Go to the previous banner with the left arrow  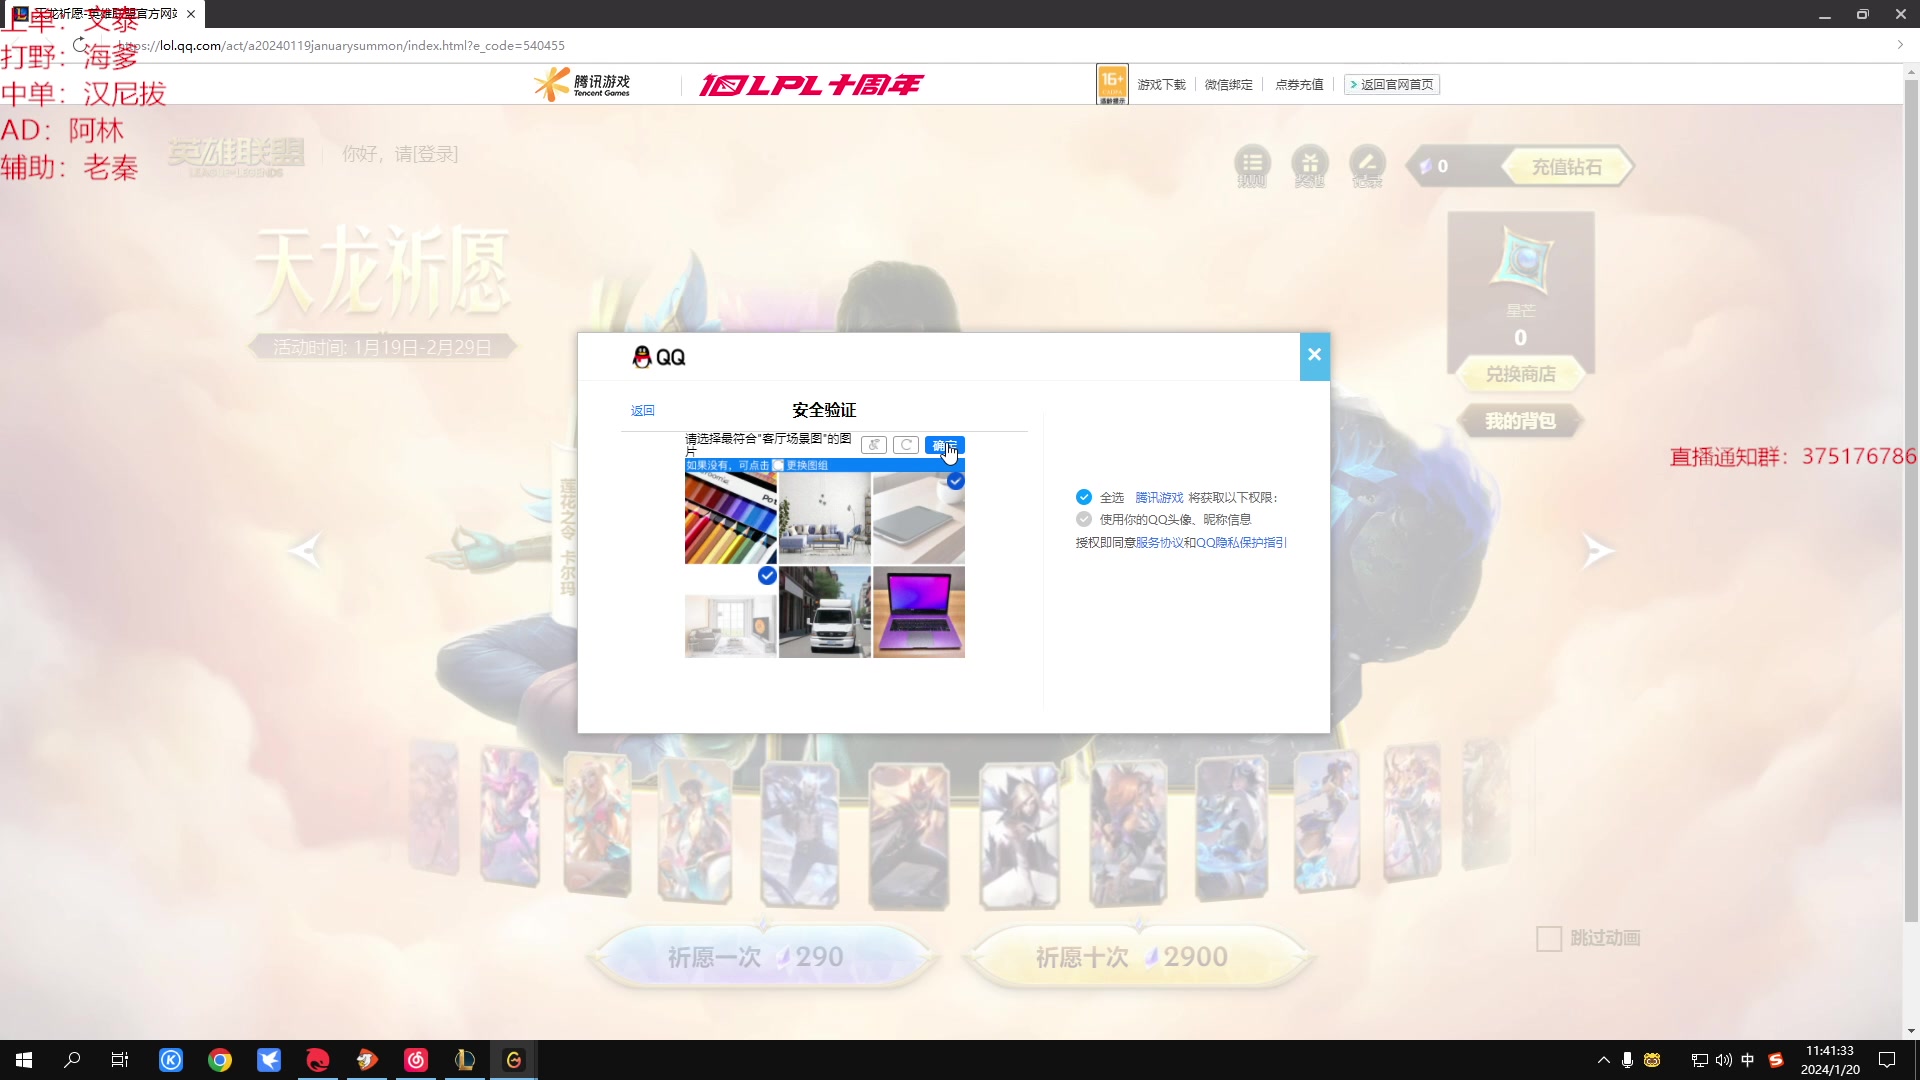click(305, 551)
